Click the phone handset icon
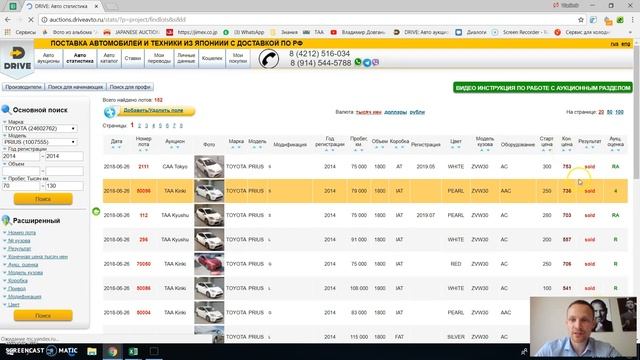The image size is (640, 360). coord(269,59)
